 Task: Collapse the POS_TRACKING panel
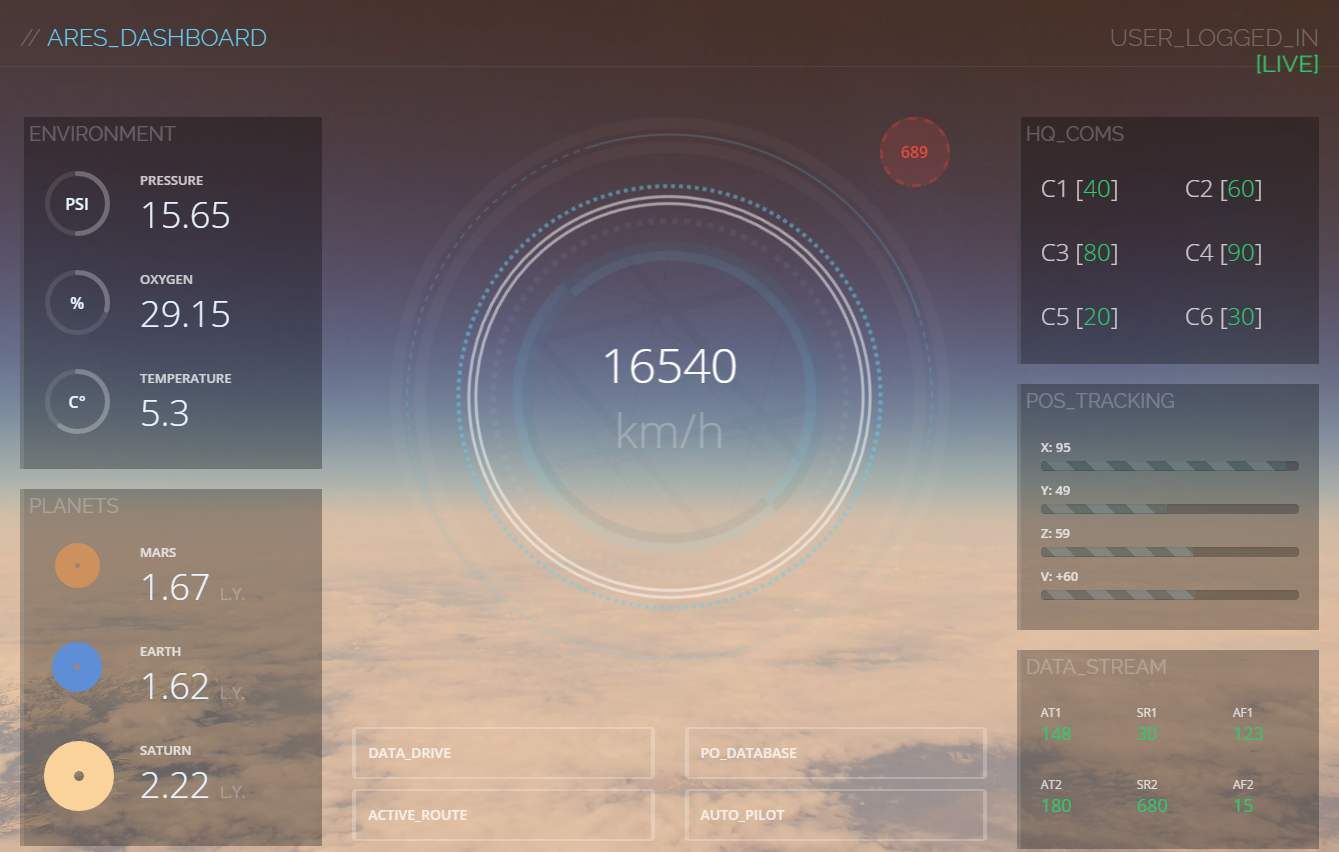1100,400
